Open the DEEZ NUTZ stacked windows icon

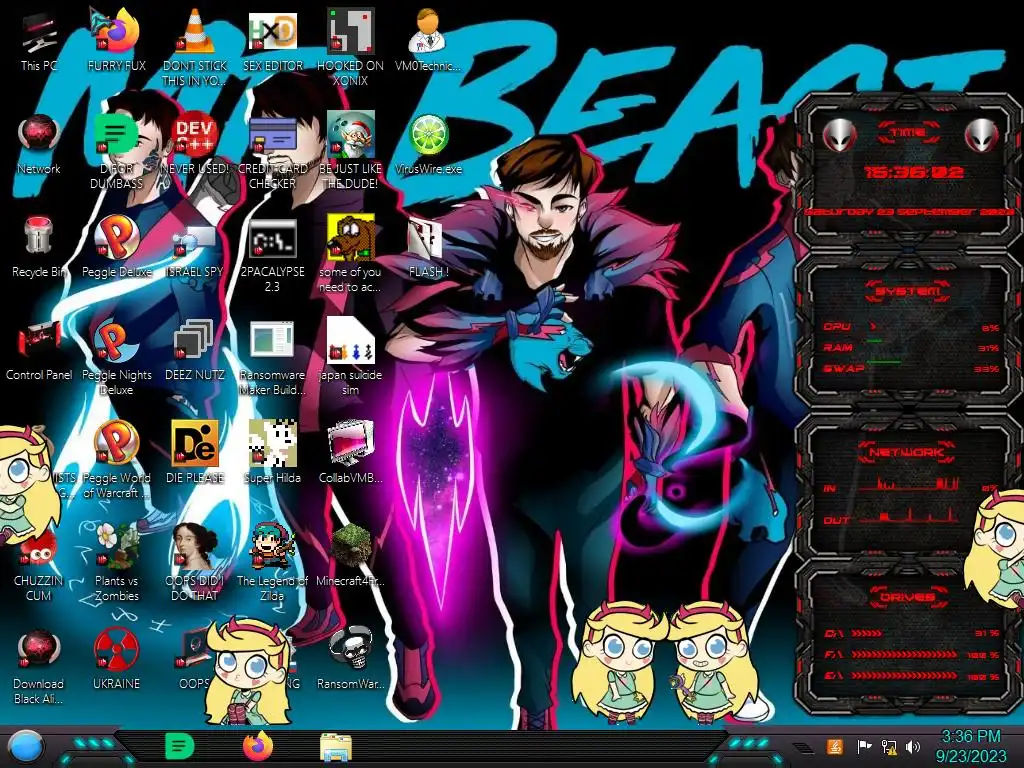tap(195, 351)
